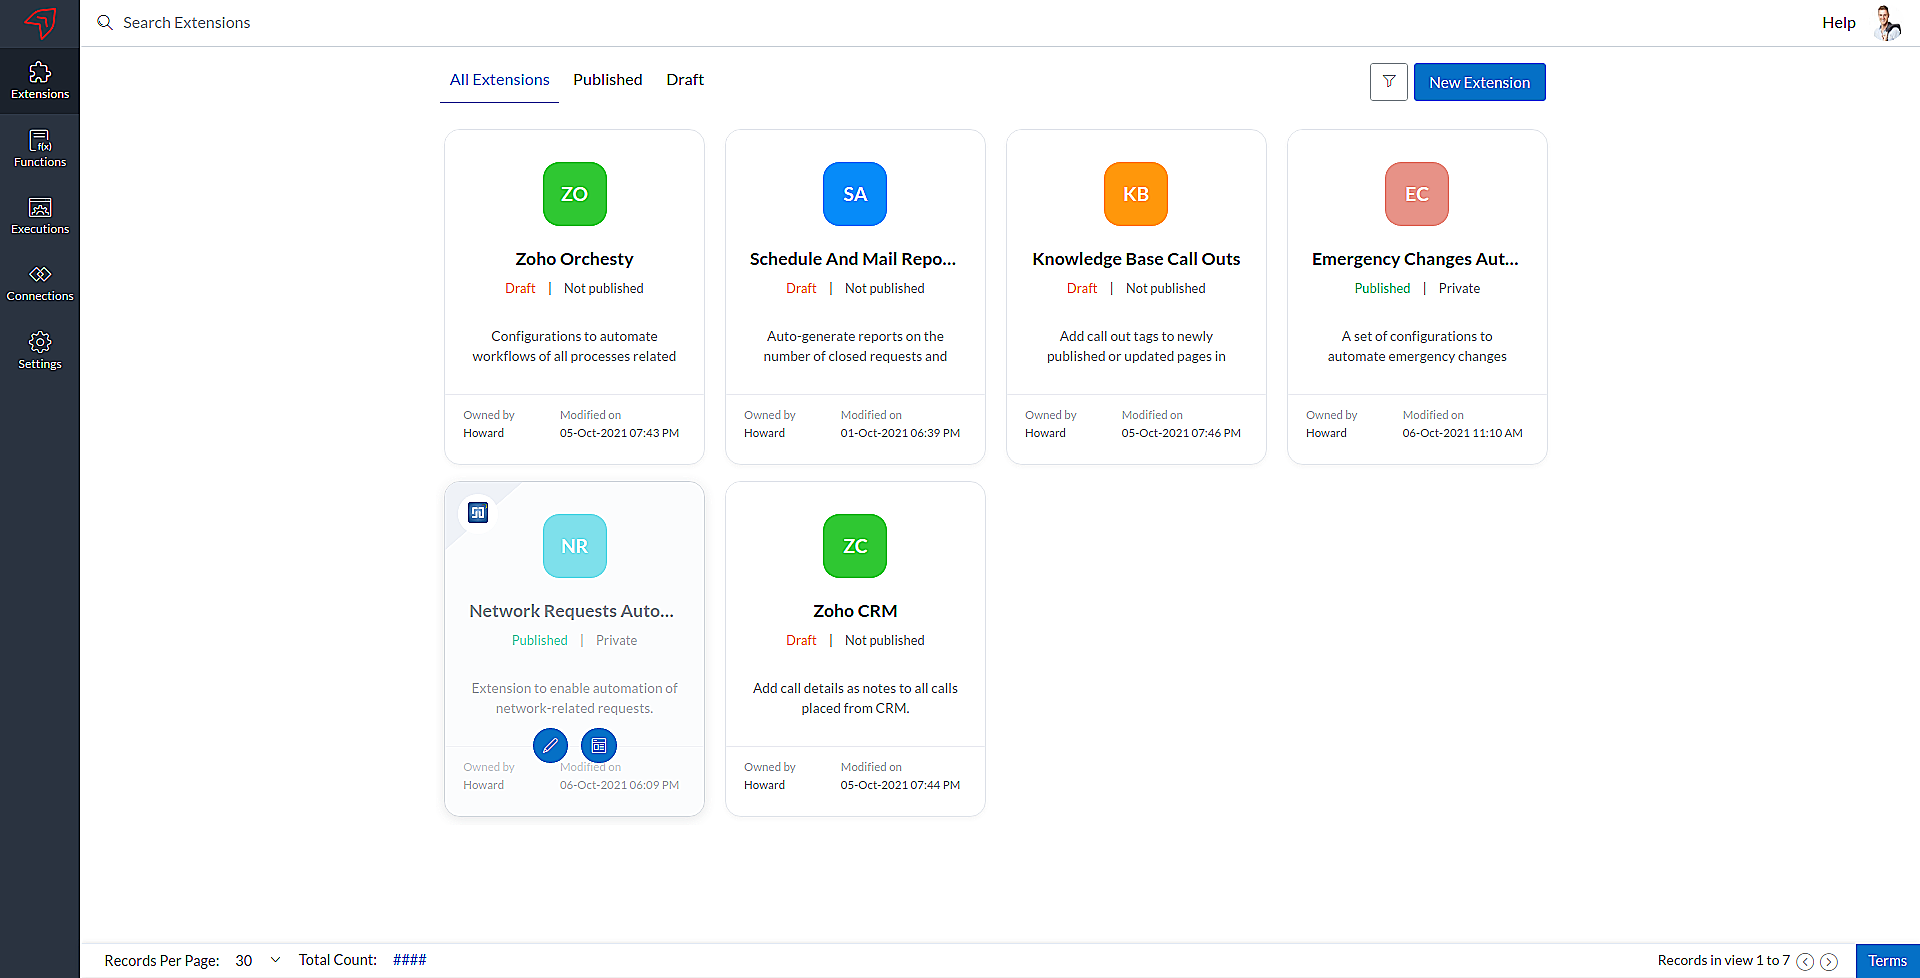Viewport: 1920px width, 978px height.
Task: Click the NR Network Requests icon
Action: point(575,546)
